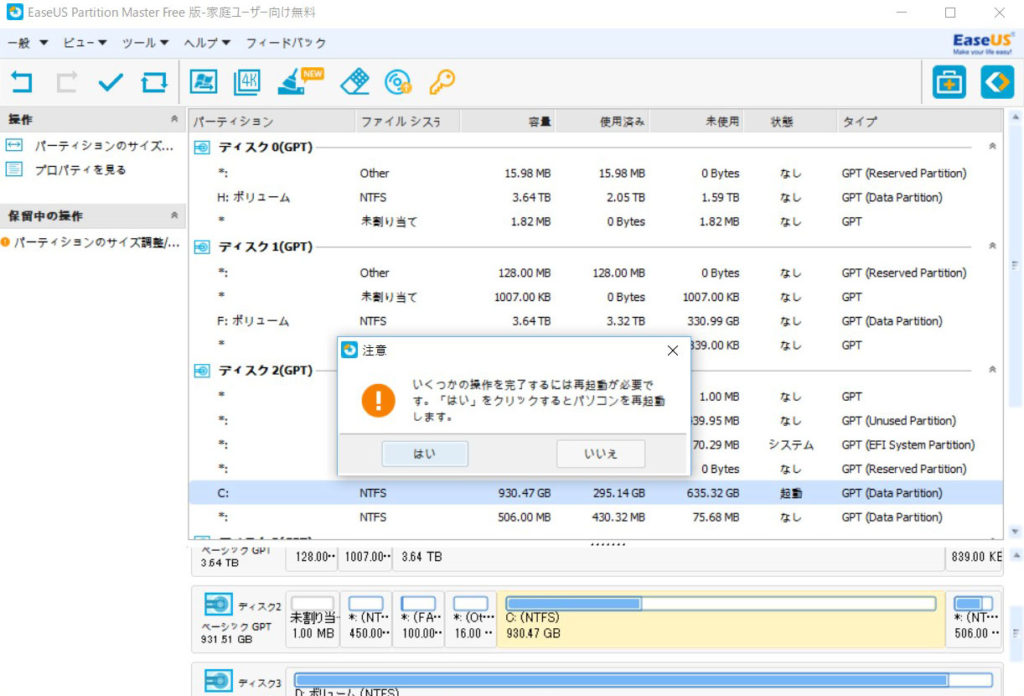Click the key license icon
The image size is (1024, 696).
coord(442,82)
